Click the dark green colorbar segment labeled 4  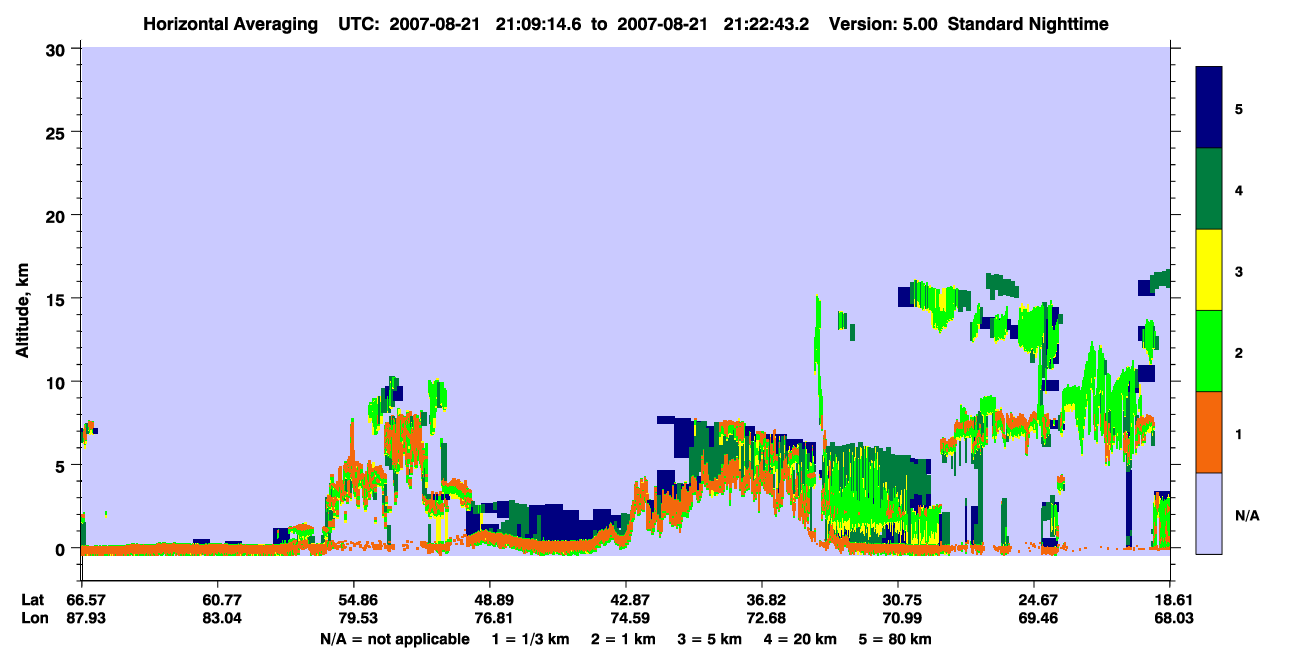tap(1209, 189)
